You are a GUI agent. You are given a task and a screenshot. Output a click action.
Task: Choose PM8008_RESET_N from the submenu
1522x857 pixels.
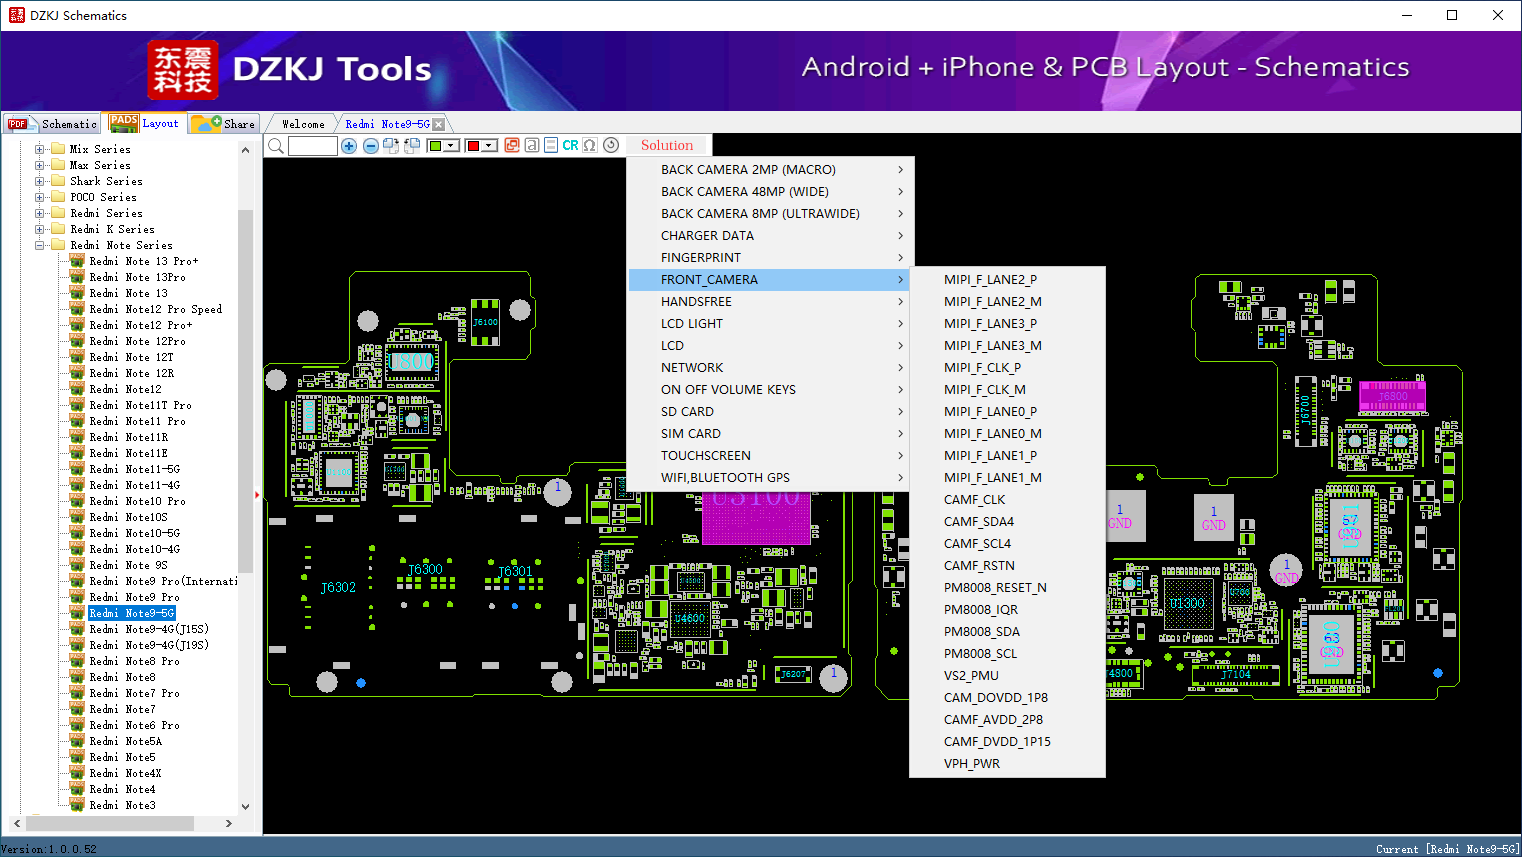(x=1007, y=588)
